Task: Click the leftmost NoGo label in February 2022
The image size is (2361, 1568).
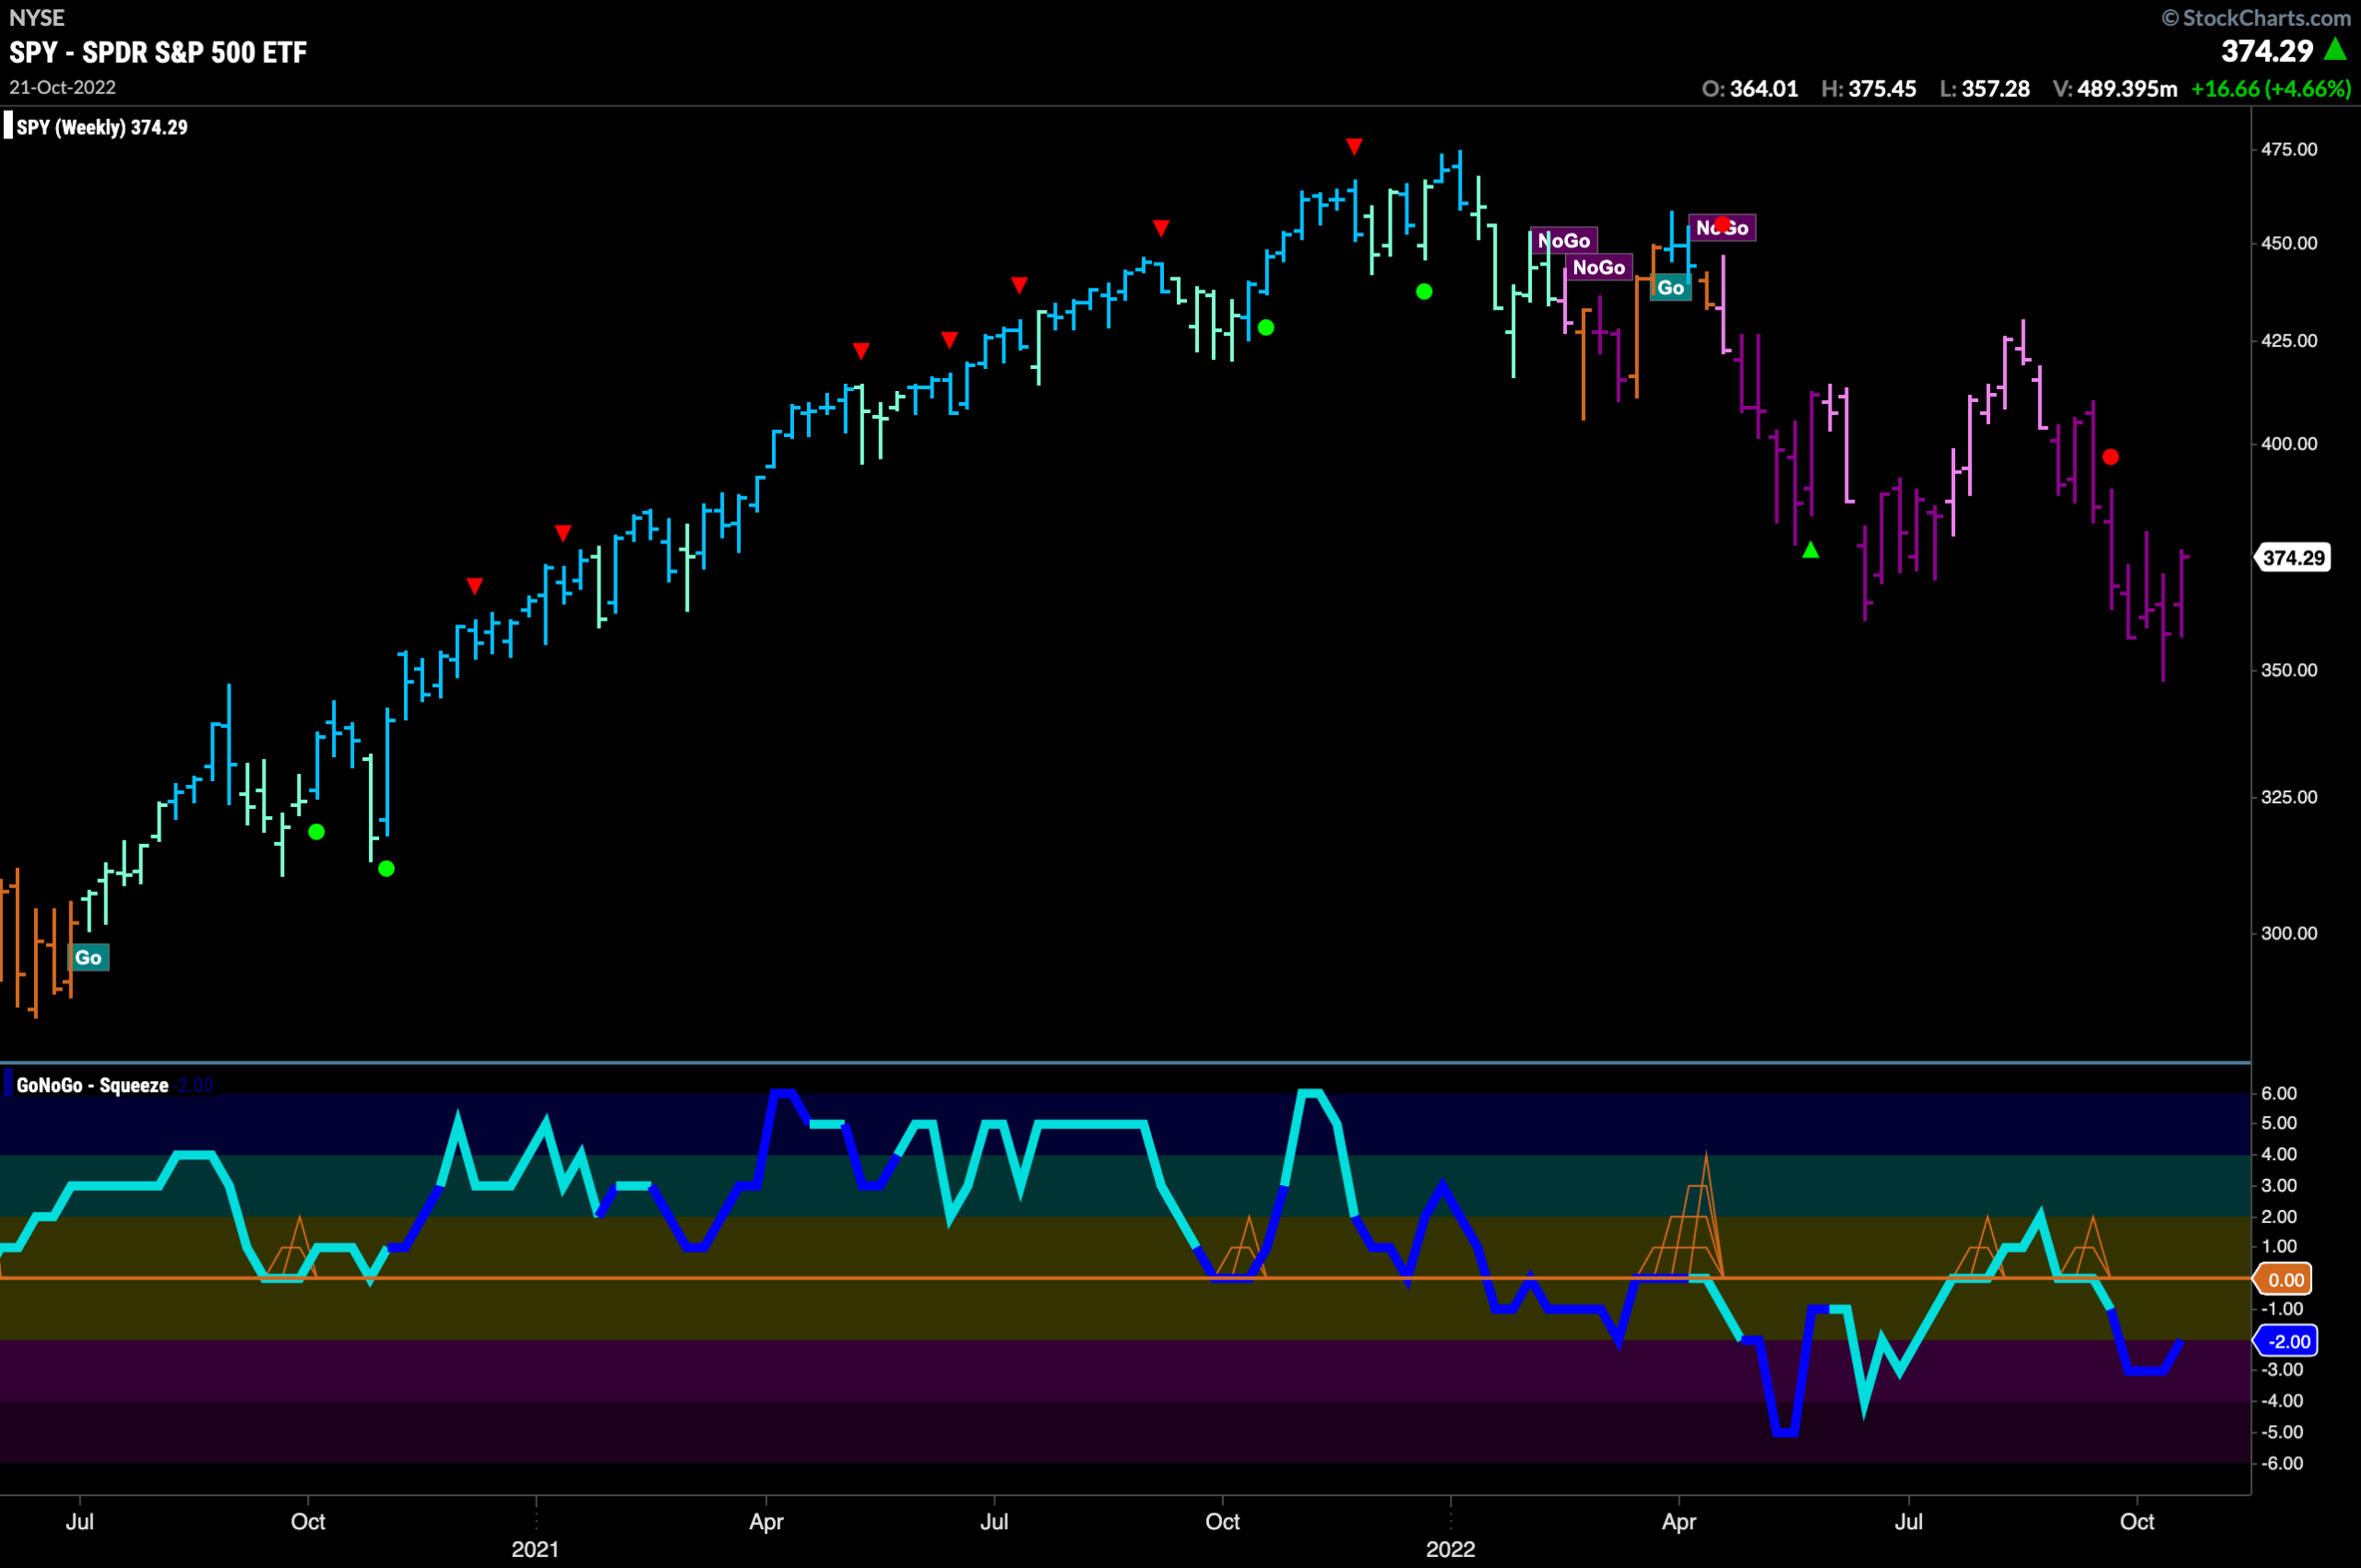Action: click(1564, 241)
